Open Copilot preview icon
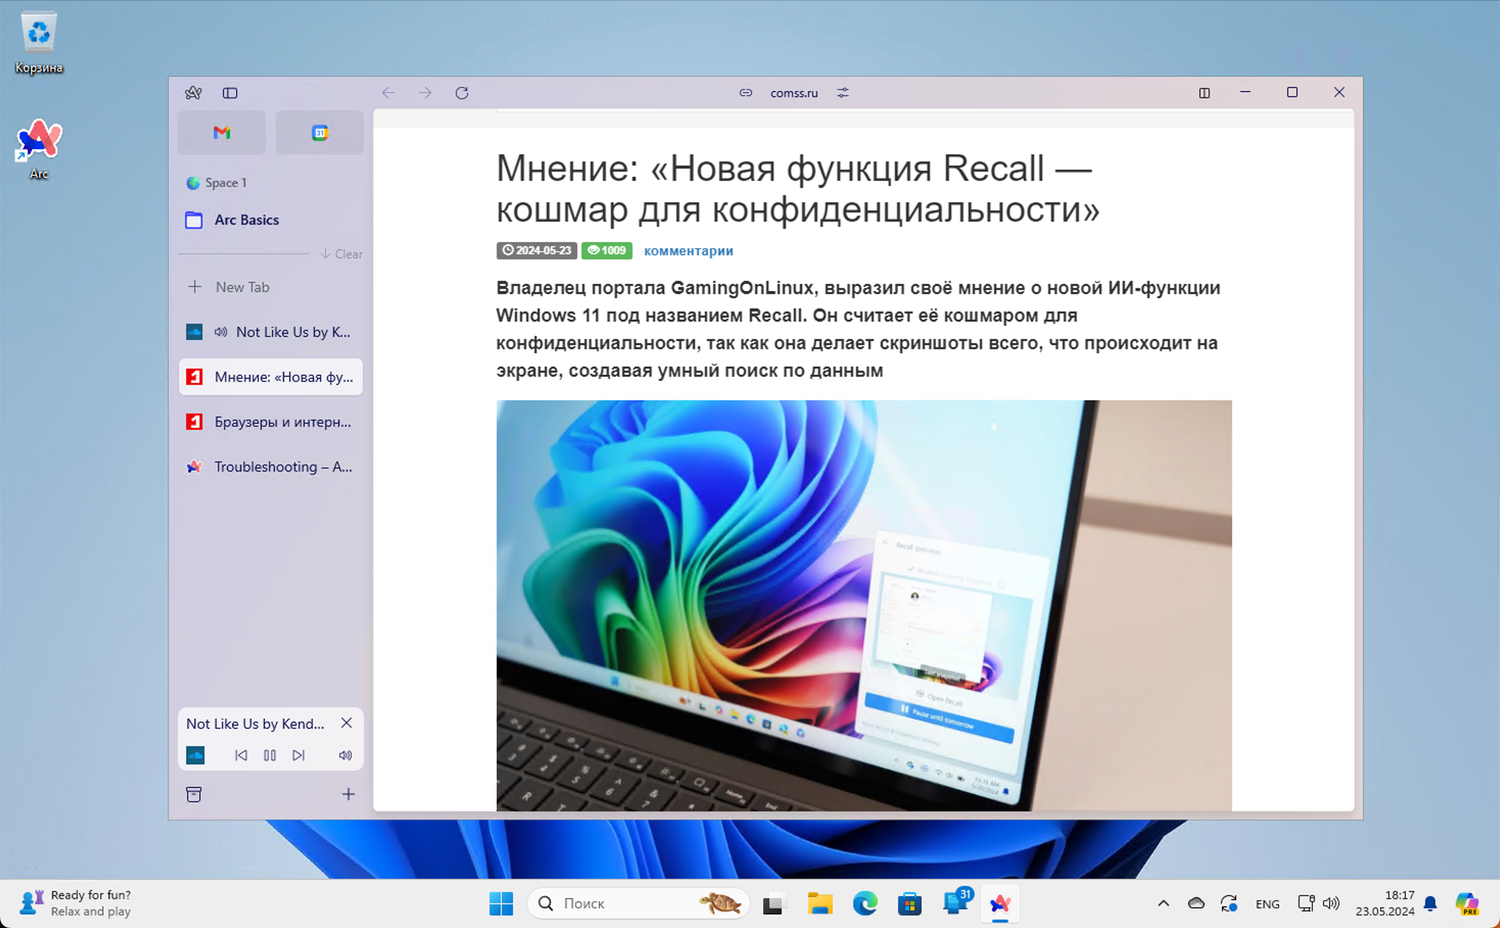The image size is (1500, 928). [1467, 904]
